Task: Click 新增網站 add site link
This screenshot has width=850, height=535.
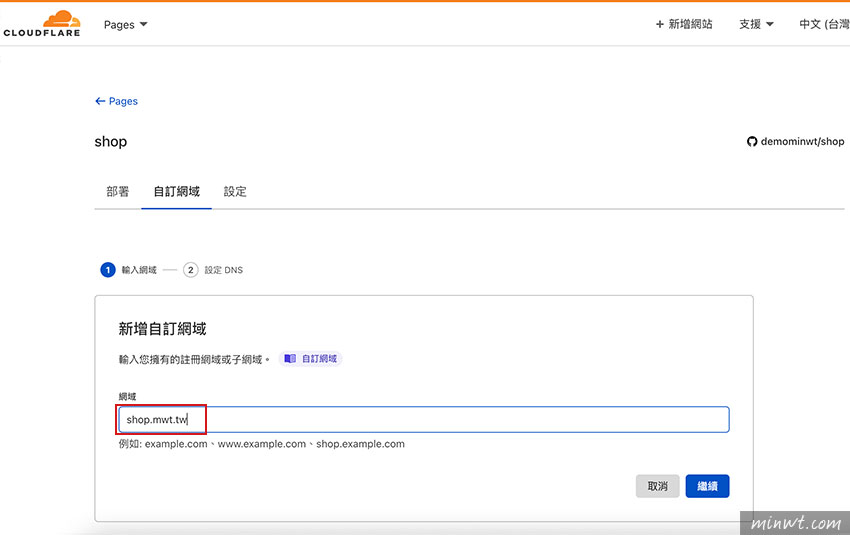Action: point(684,24)
